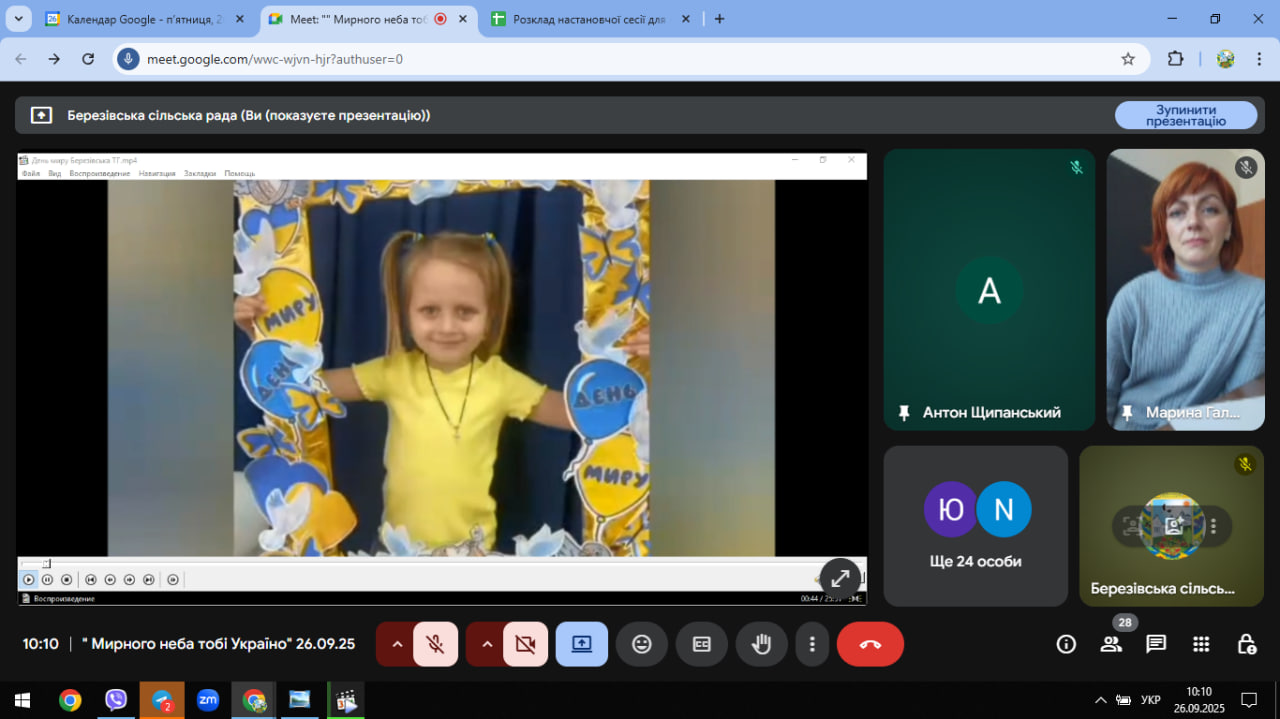
Task: Open the in-call chat panel
Action: coord(1156,644)
